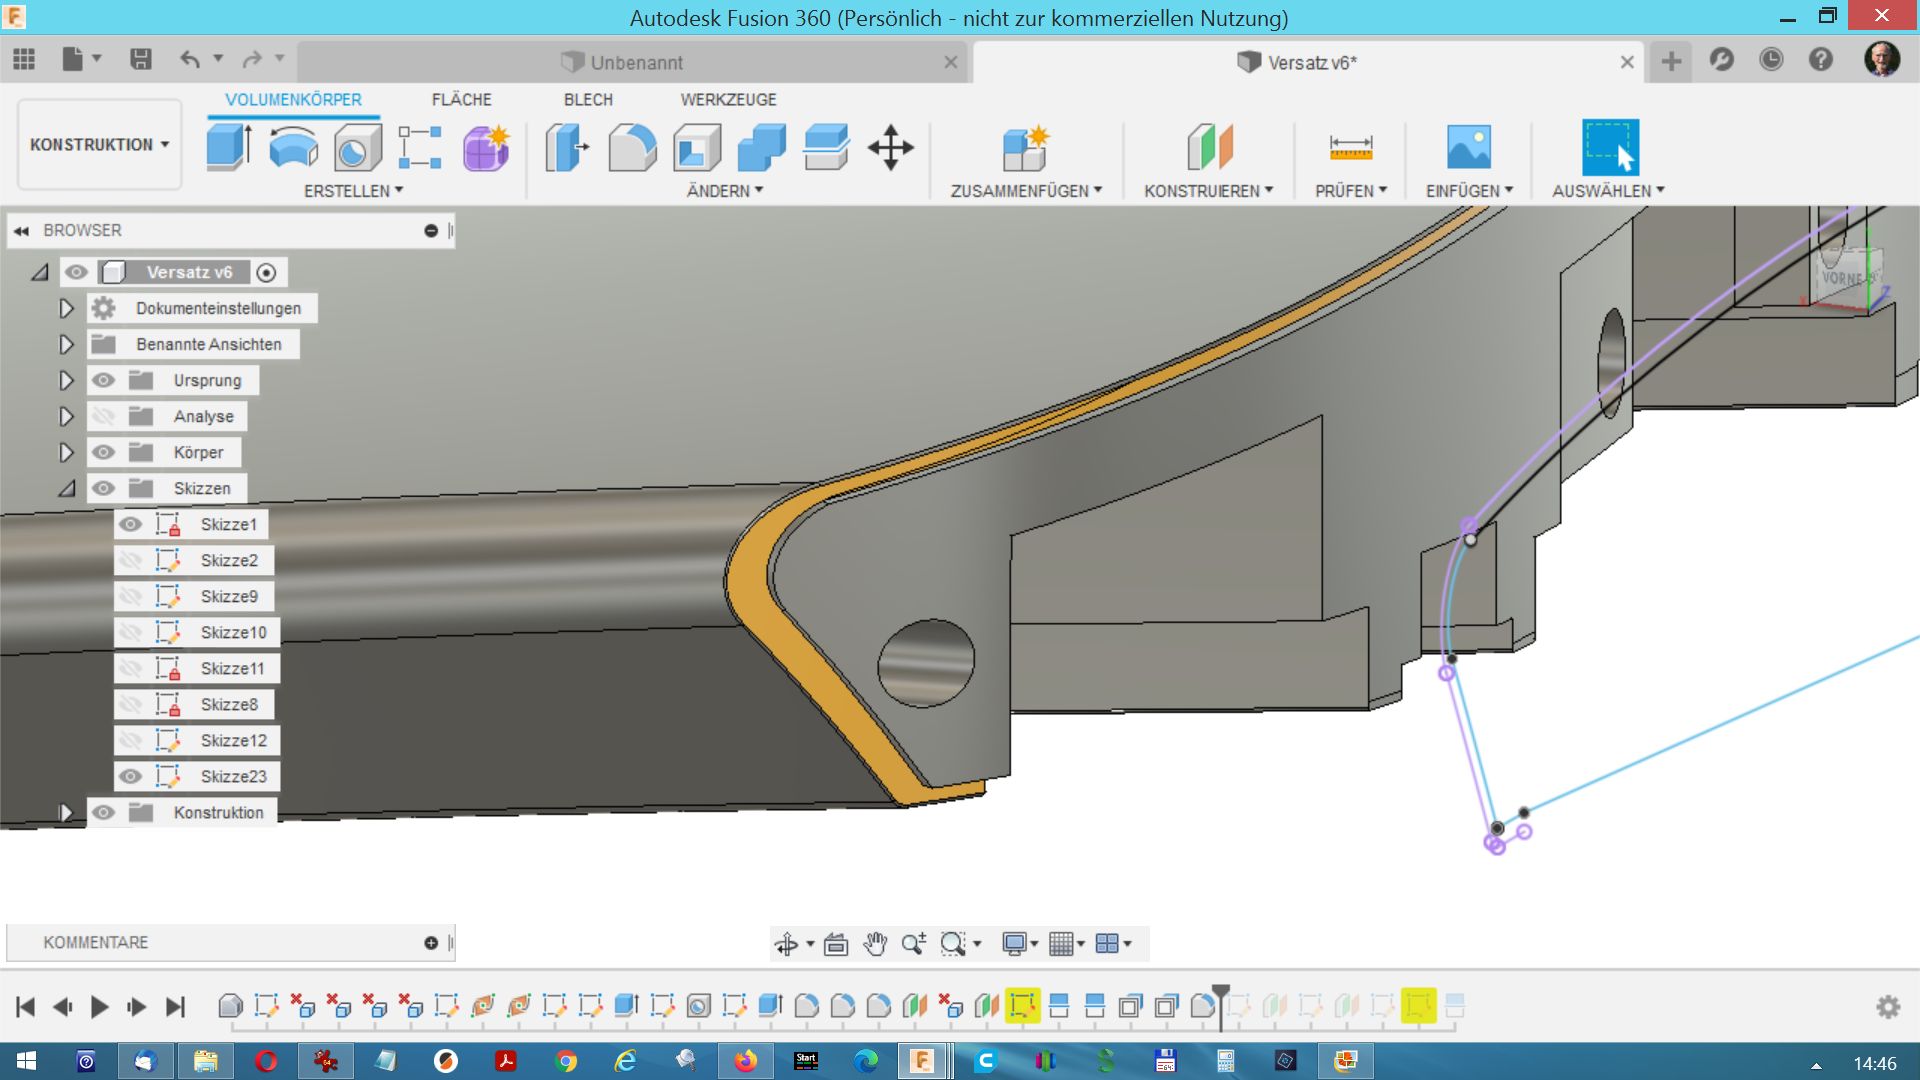Switch to the FLÄCHE tab
This screenshot has height=1080, width=1920.
[461, 100]
